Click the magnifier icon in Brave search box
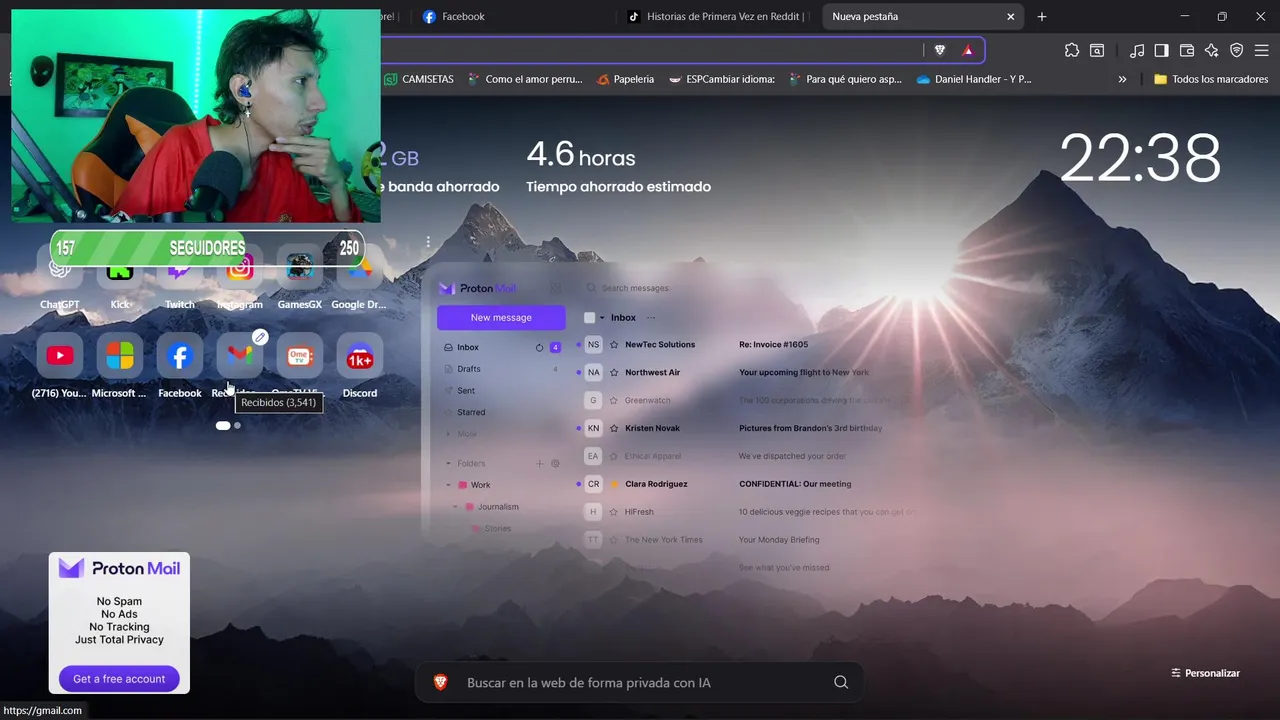The height and width of the screenshot is (720, 1280). 841,682
